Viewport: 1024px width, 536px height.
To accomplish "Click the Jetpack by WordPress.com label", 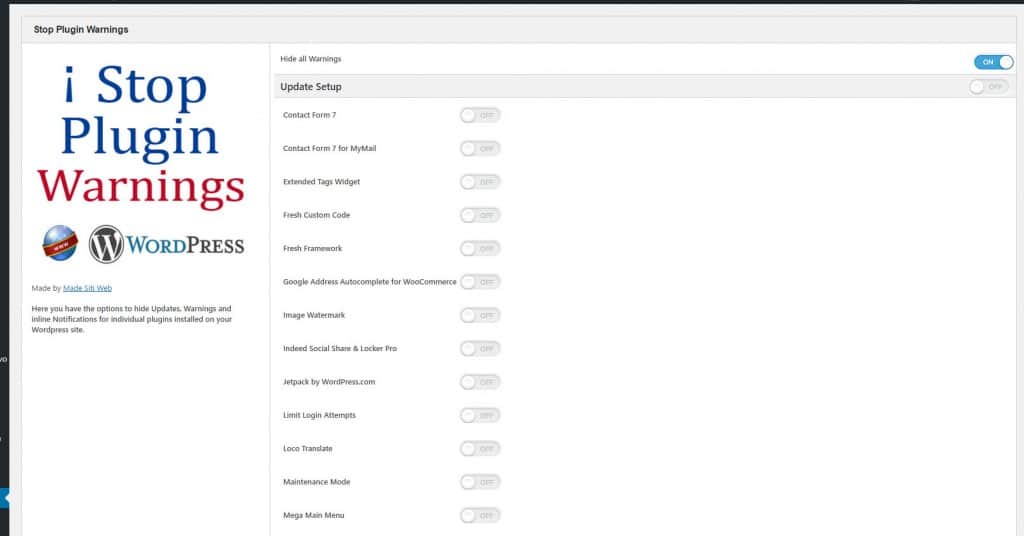I will 329,382.
